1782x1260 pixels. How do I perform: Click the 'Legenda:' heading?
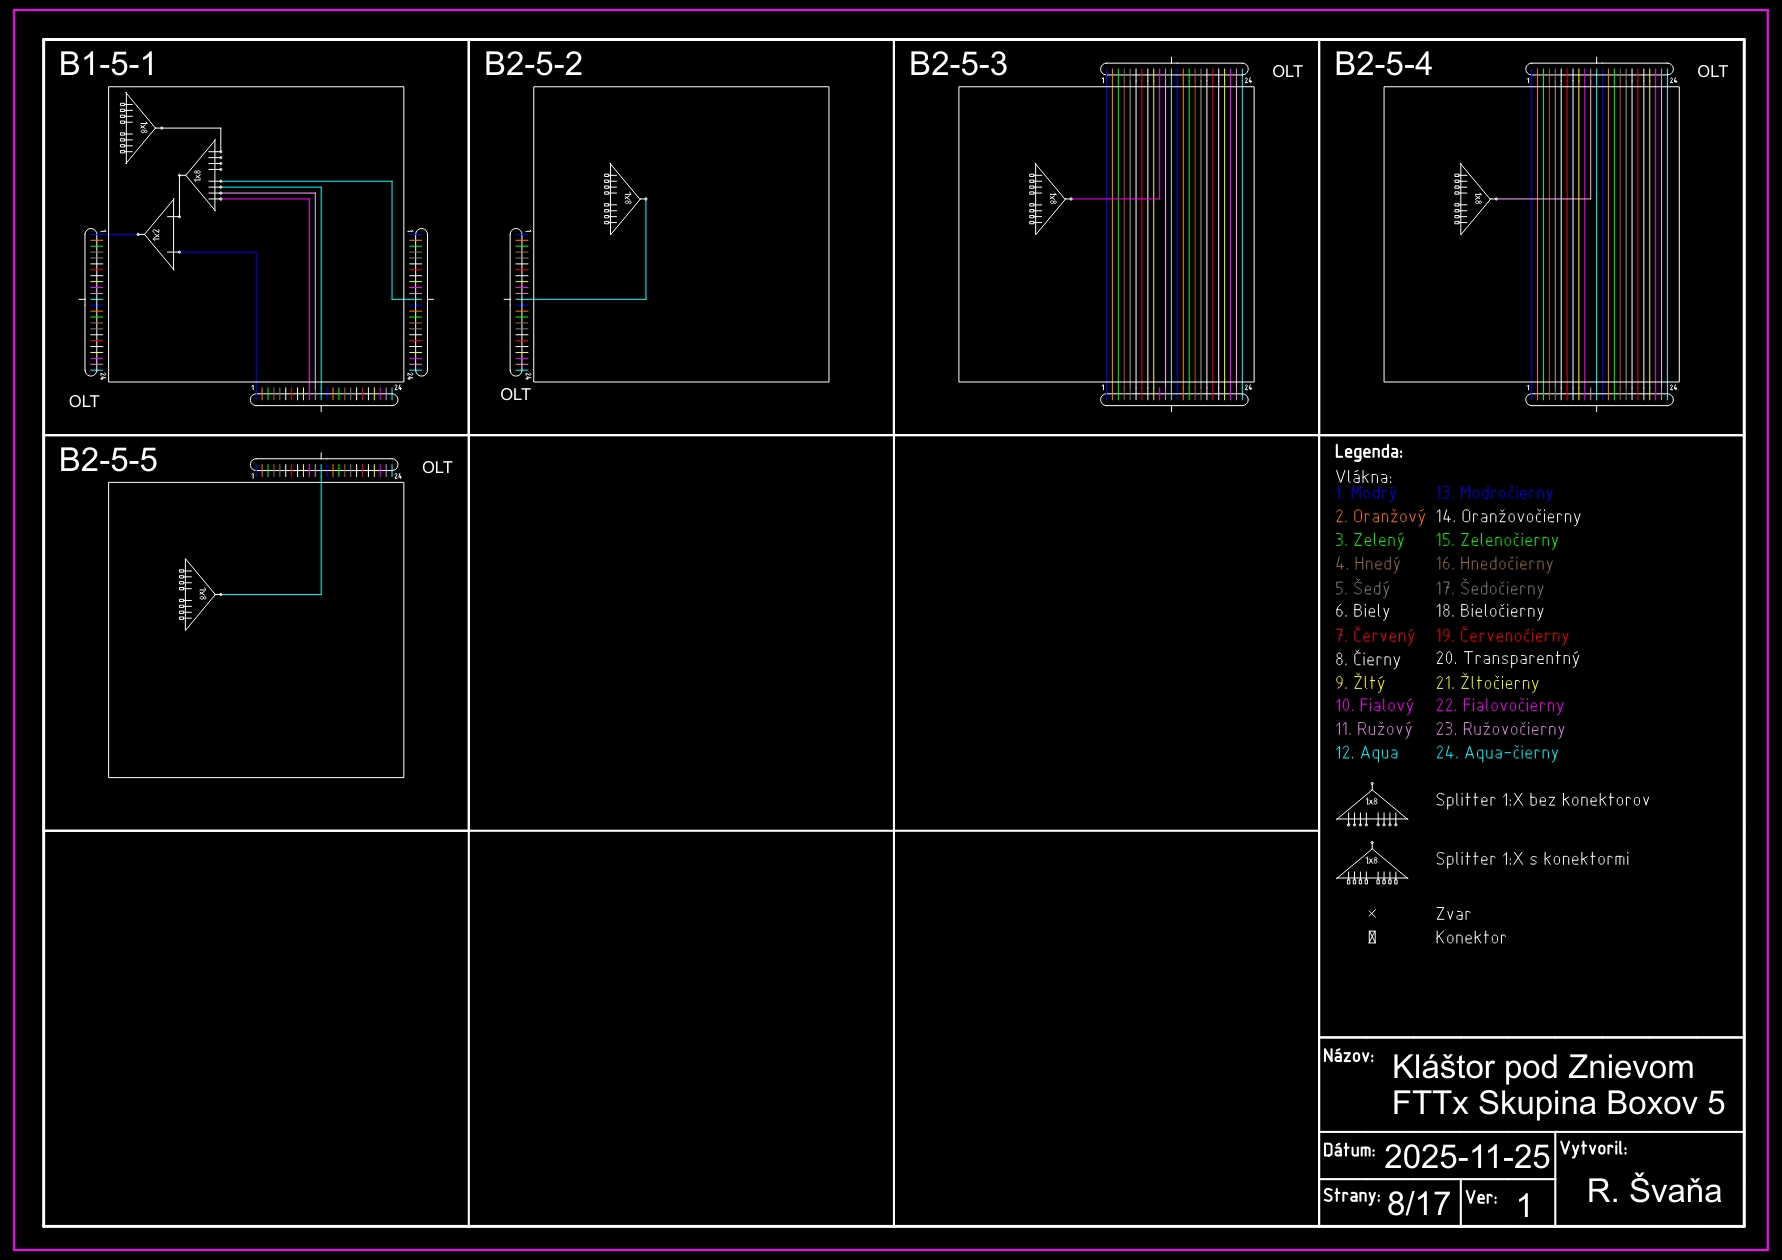1368,452
